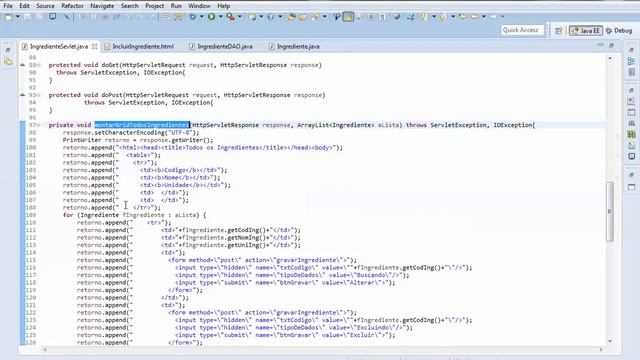Open the previous annotation dropdown arrow

(452, 17)
